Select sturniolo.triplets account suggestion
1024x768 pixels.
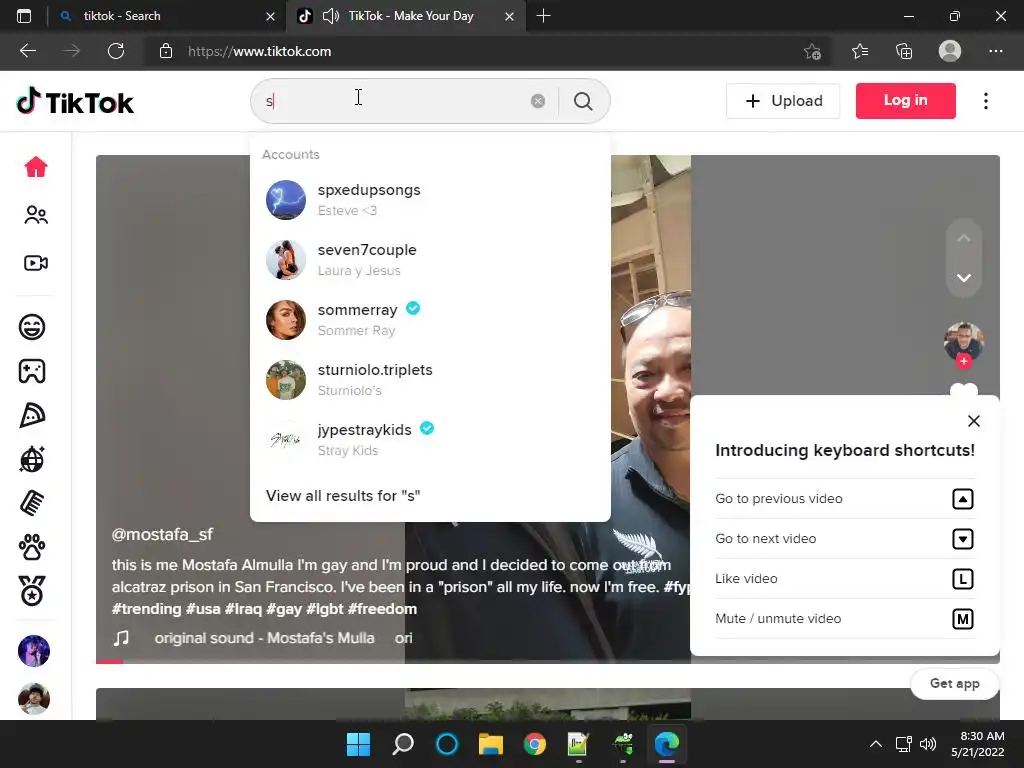click(x=430, y=380)
